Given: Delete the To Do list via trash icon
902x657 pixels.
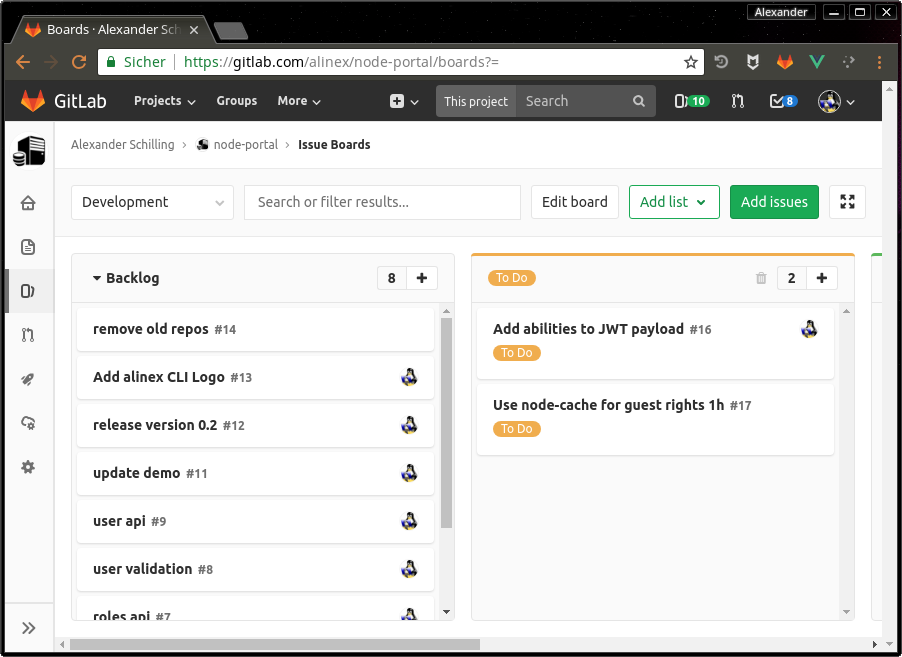Looking at the screenshot, I should 760,278.
